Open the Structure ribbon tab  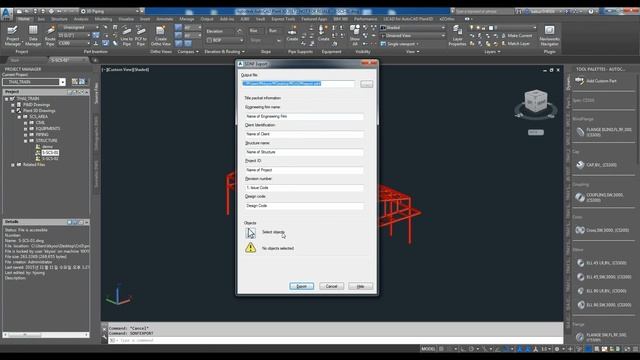point(59,19)
